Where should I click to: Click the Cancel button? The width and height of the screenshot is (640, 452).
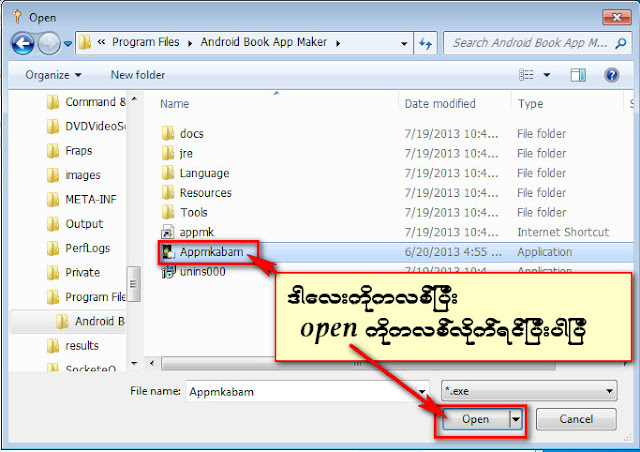click(x=576, y=419)
